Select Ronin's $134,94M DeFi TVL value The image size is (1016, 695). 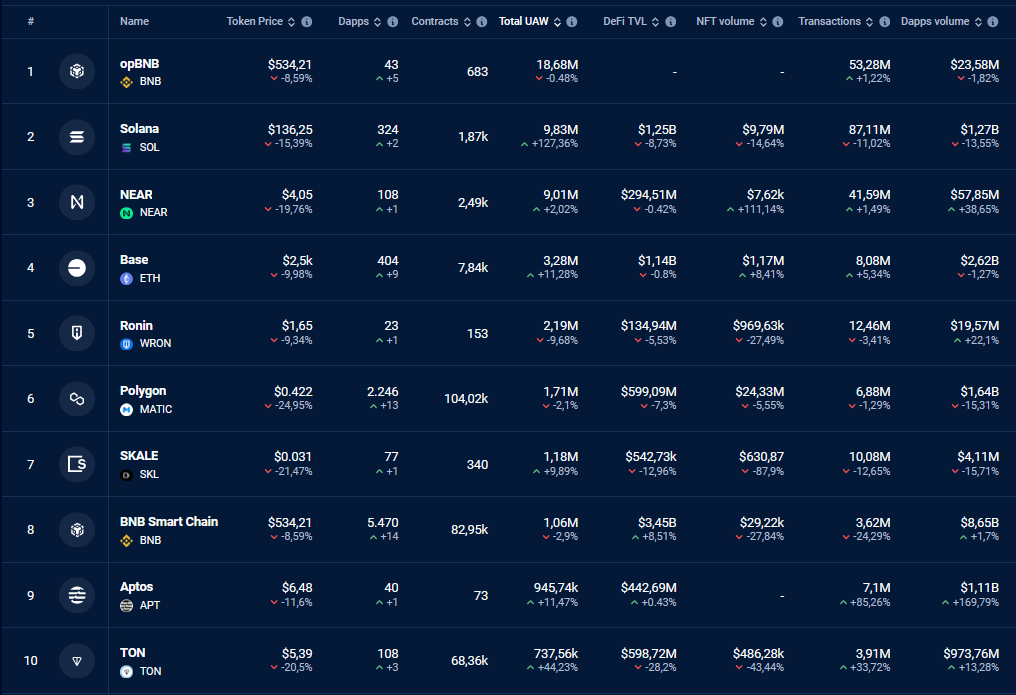point(649,326)
